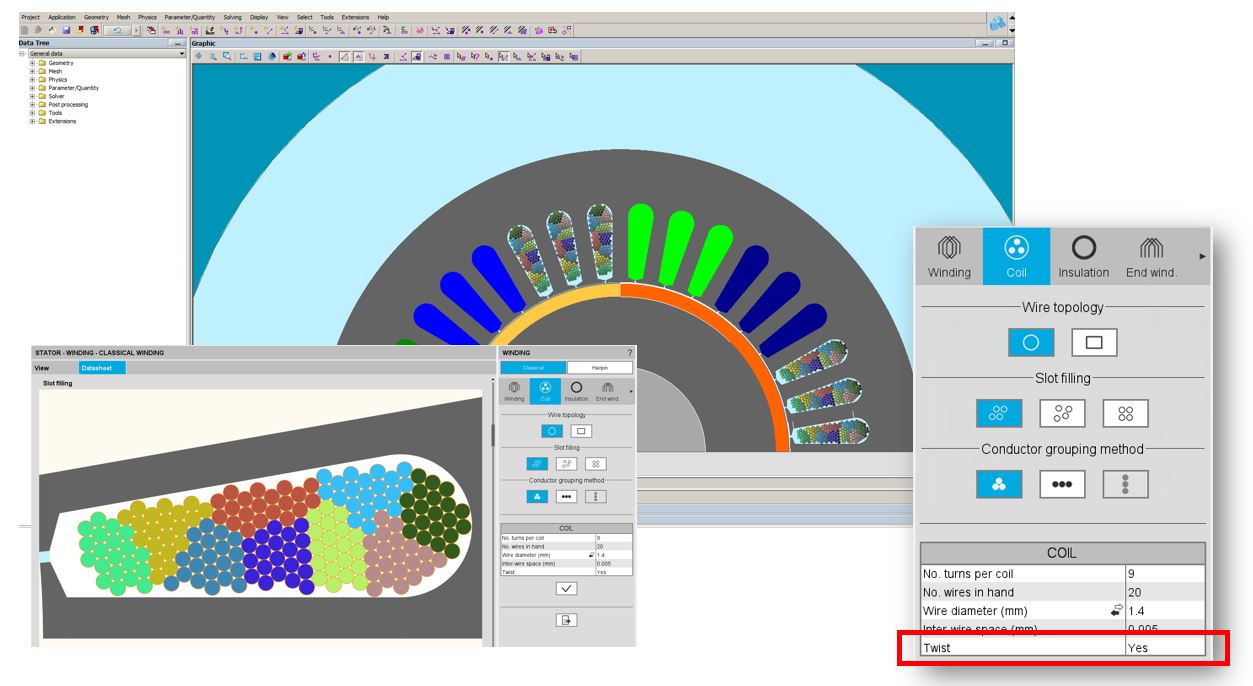Choose the horizontal three-dot conductor grouping in enlarged callout

[x=1061, y=484]
